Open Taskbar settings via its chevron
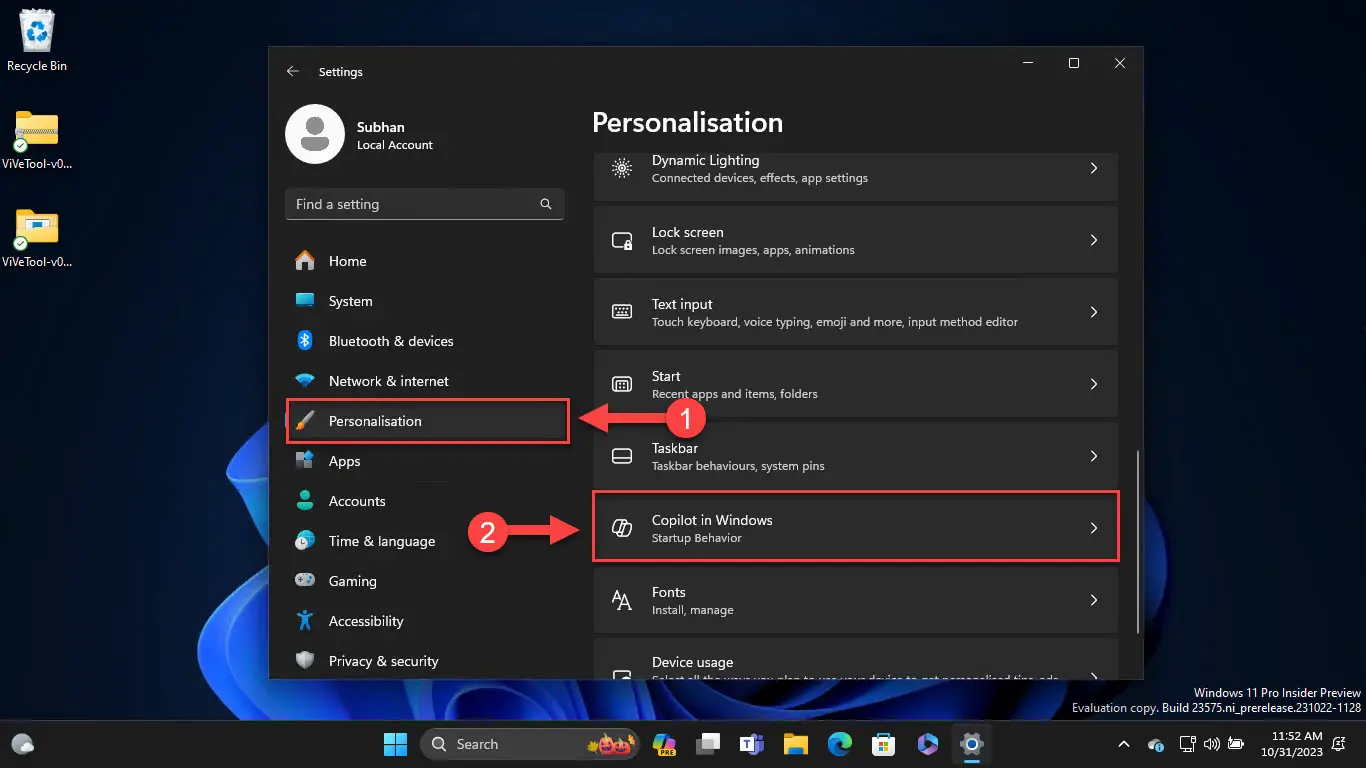 (1094, 456)
